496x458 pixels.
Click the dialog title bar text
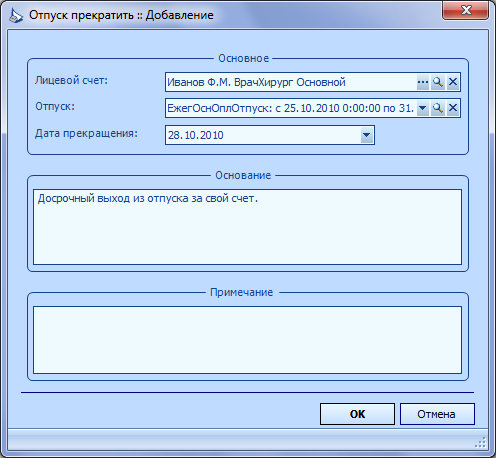[121, 15]
